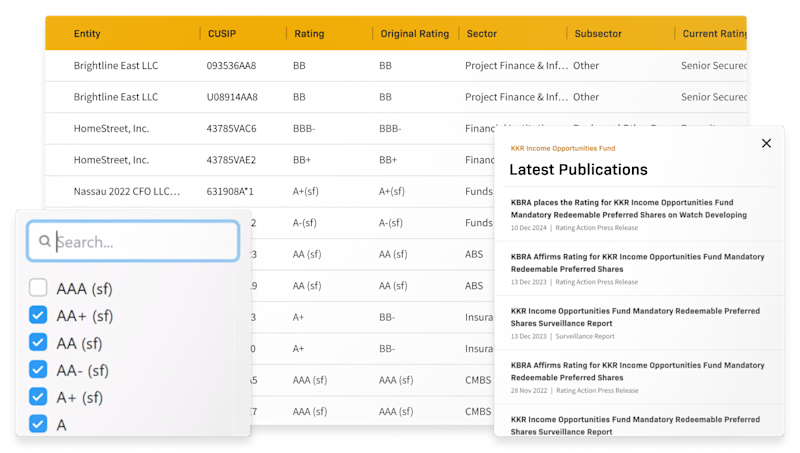Uncheck the A+ (sf) checkbox
This screenshot has width=800, height=453.
point(38,396)
